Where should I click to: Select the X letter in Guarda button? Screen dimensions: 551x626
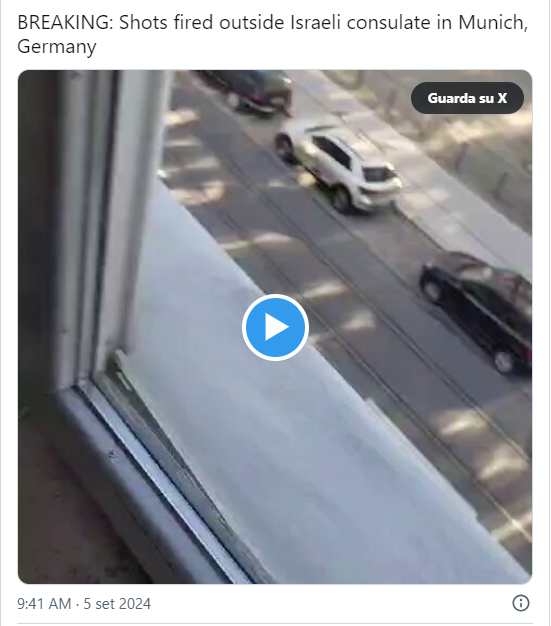(502, 98)
